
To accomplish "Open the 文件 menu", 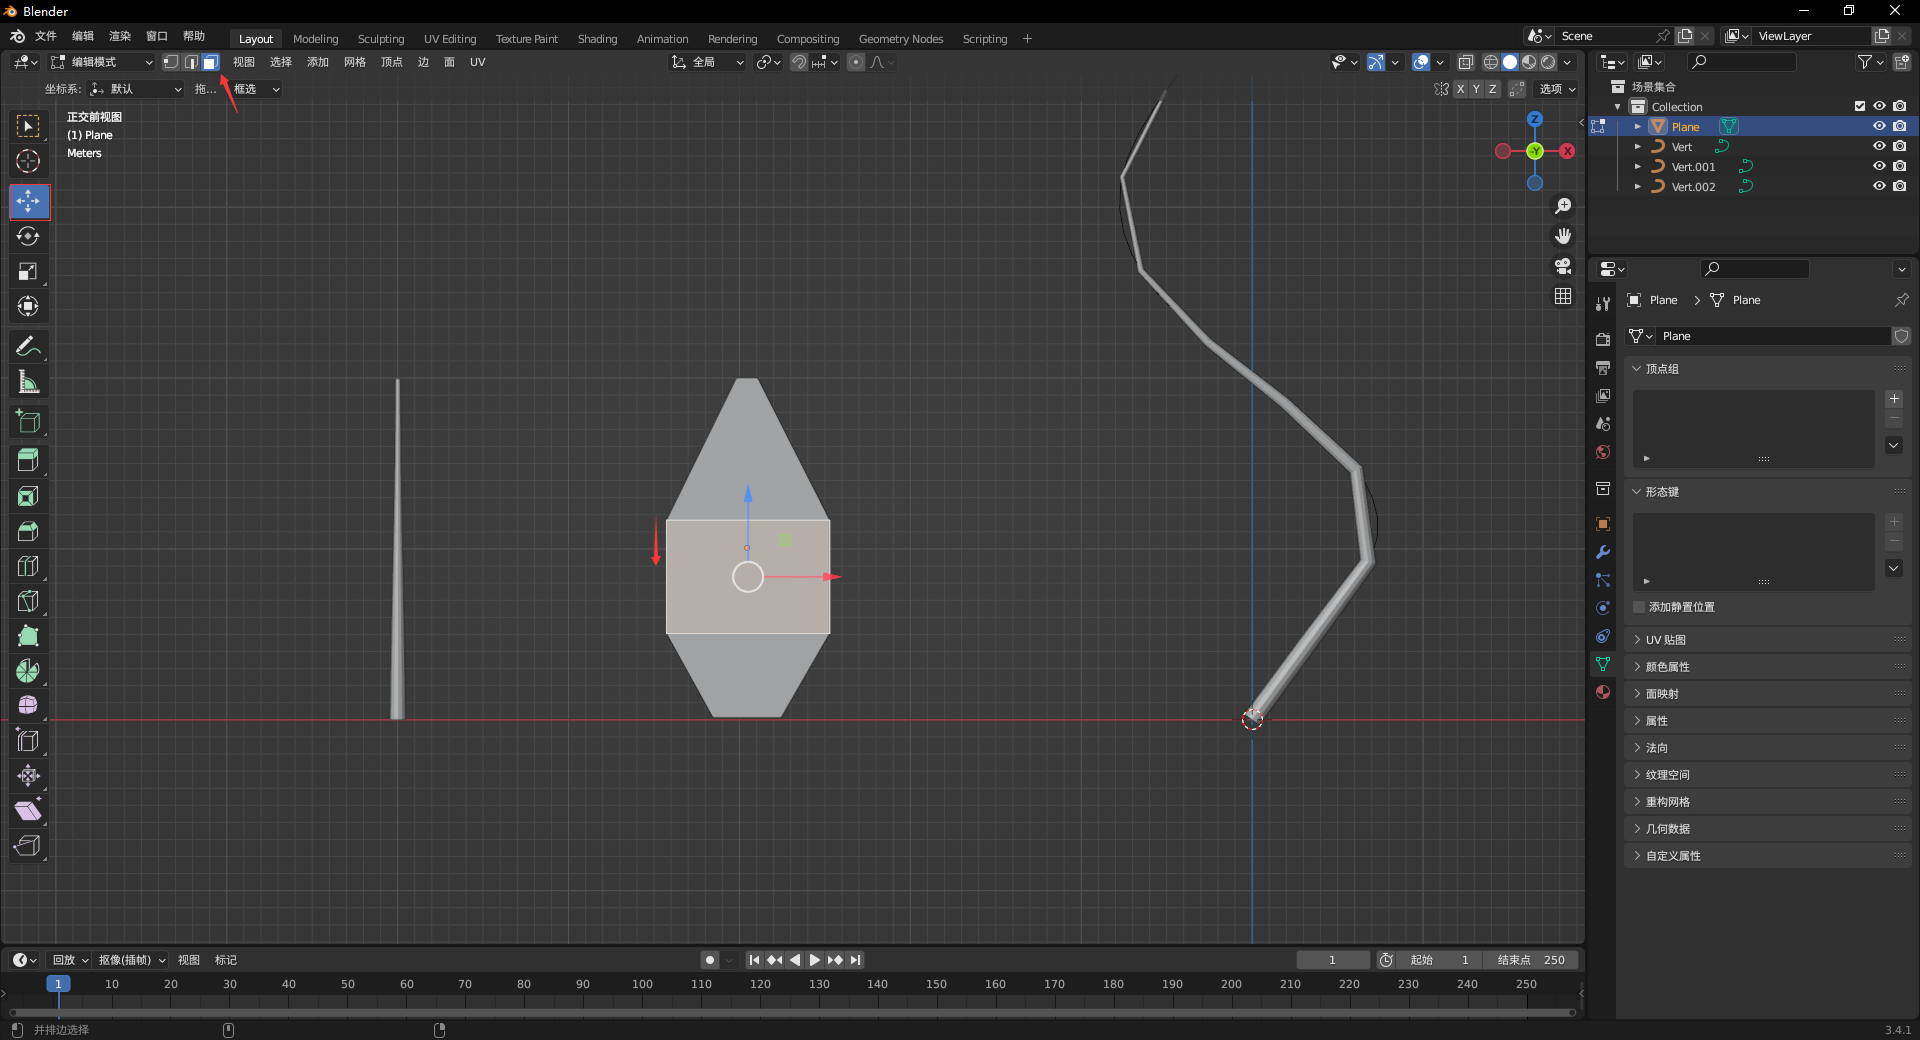I will click(46, 36).
